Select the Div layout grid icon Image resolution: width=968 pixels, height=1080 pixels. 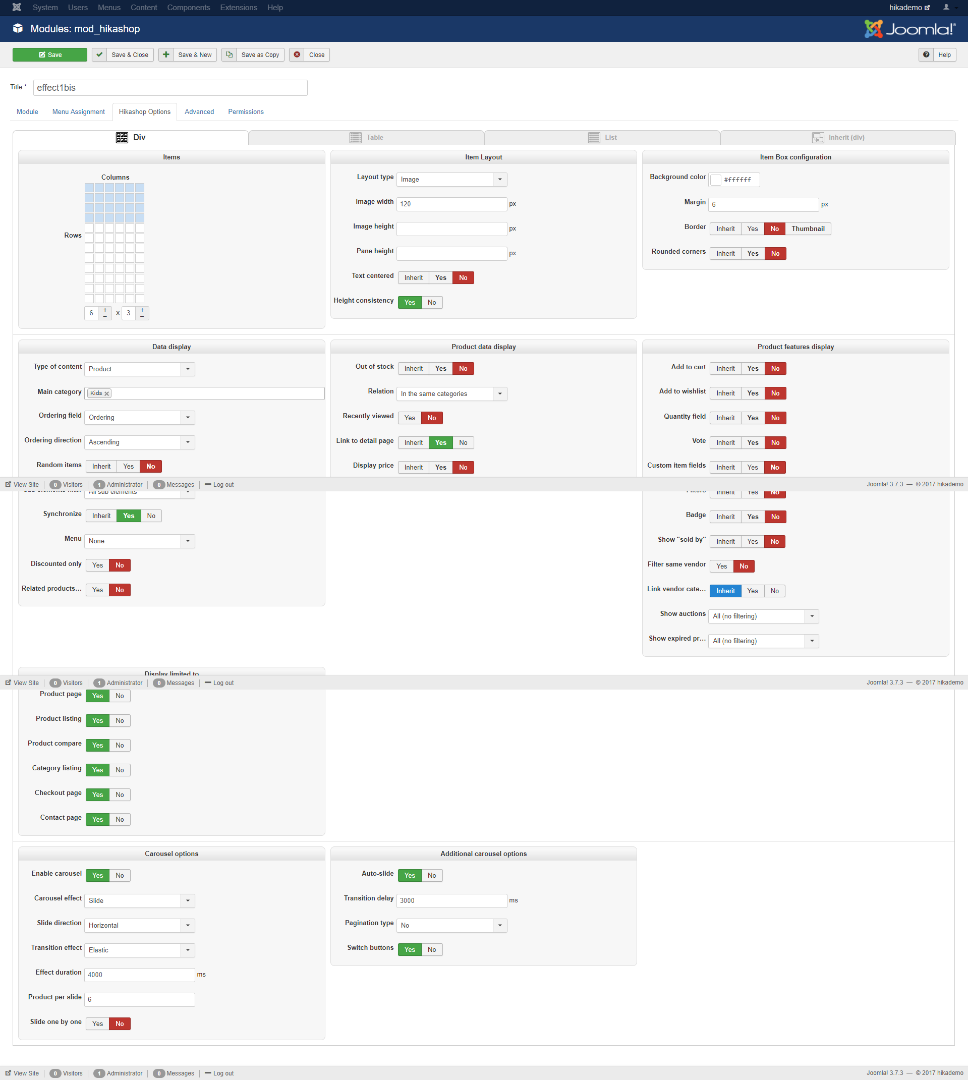(122, 137)
